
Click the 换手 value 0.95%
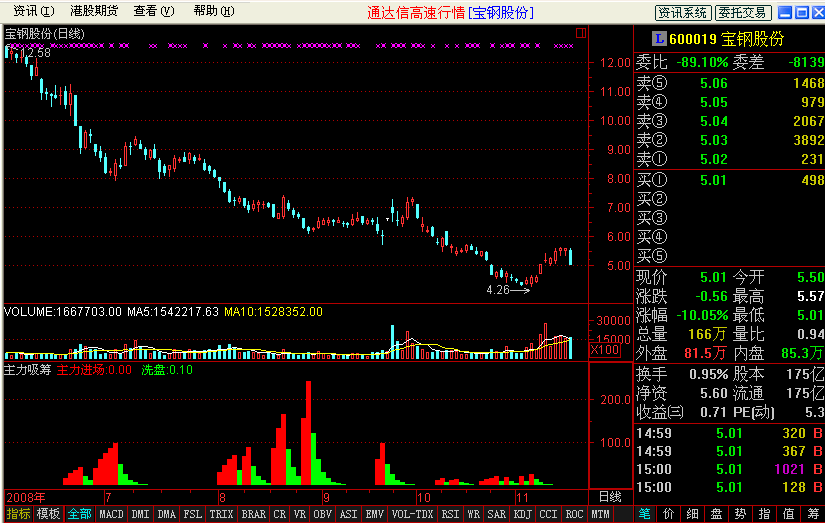pos(709,374)
